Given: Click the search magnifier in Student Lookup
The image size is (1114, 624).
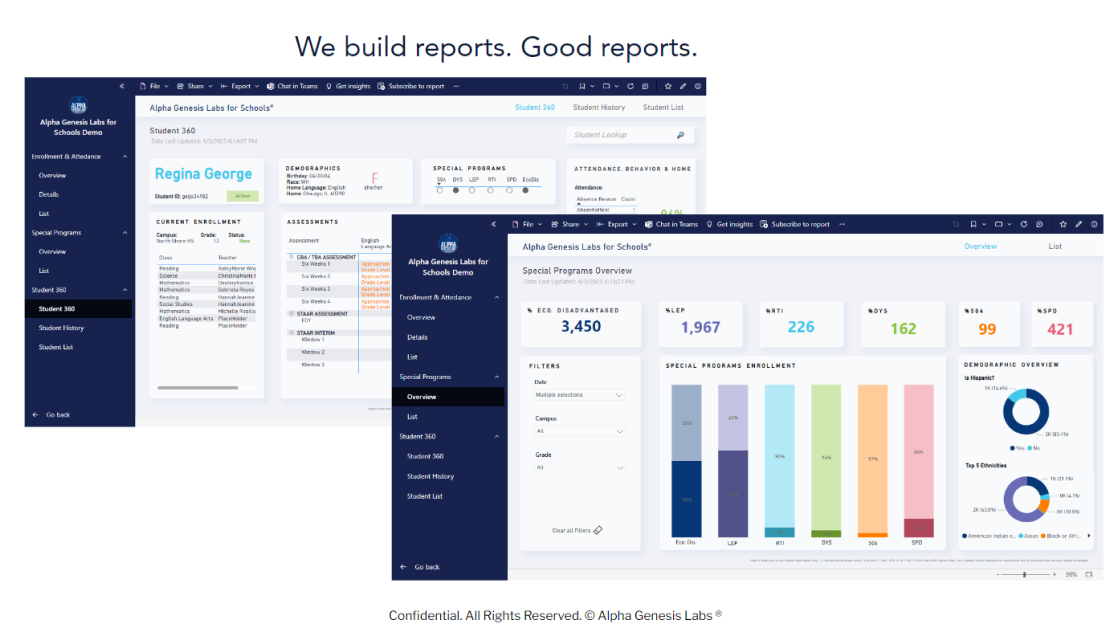Looking at the screenshot, I should click(x=680, y=135).
